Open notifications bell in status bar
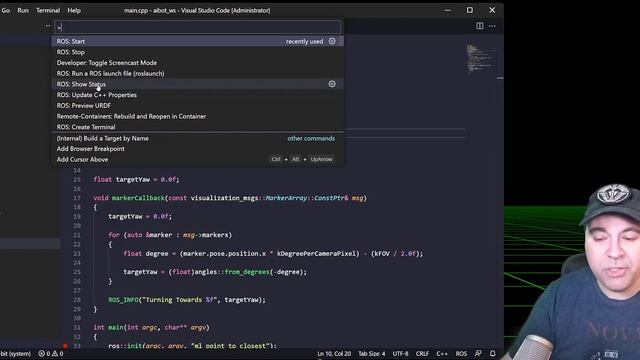 point(493,353)
